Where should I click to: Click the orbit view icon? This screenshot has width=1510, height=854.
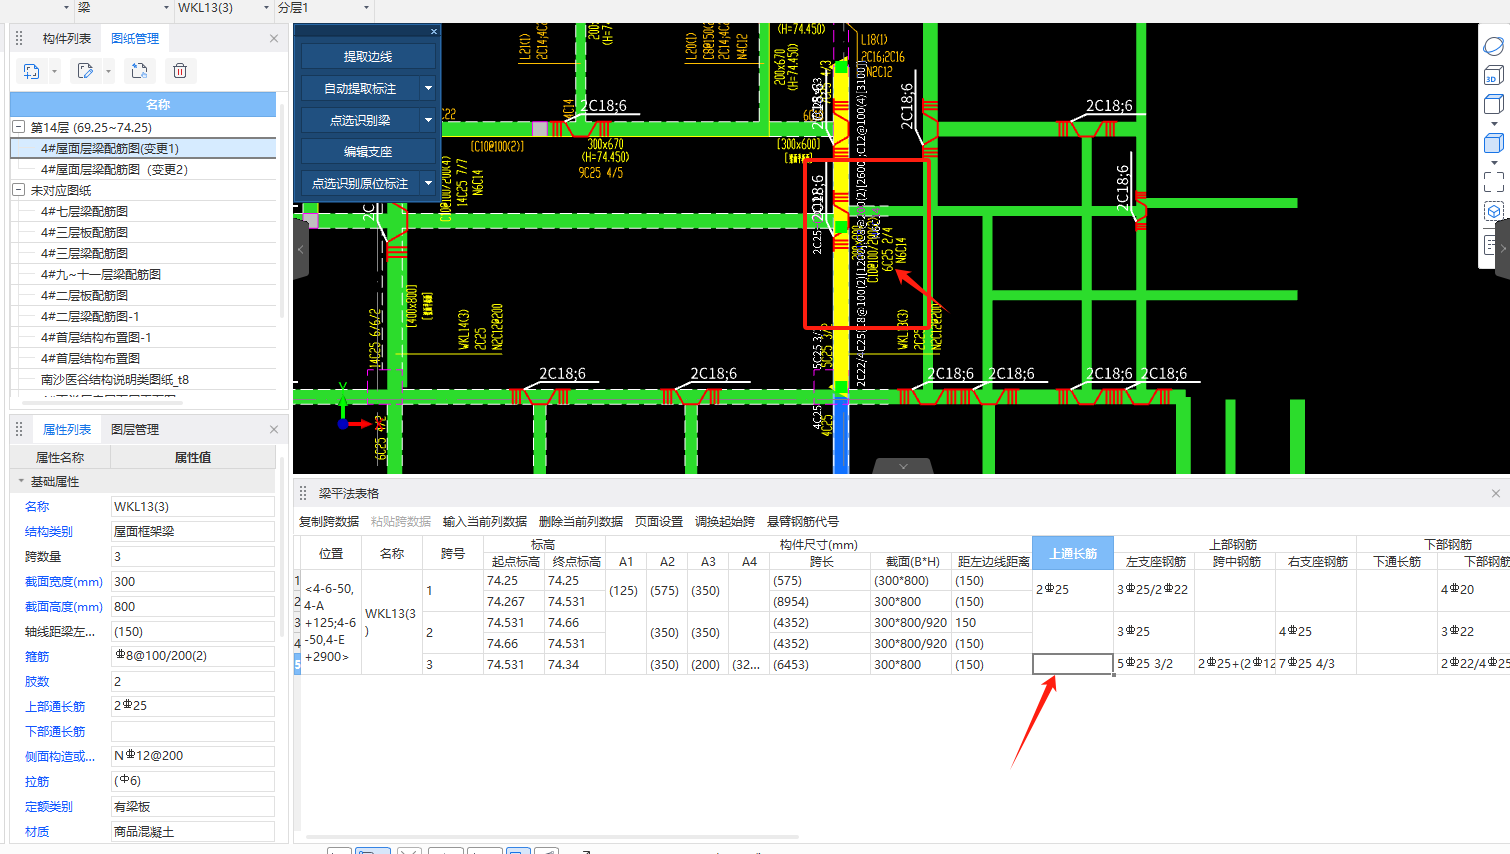1493,47
